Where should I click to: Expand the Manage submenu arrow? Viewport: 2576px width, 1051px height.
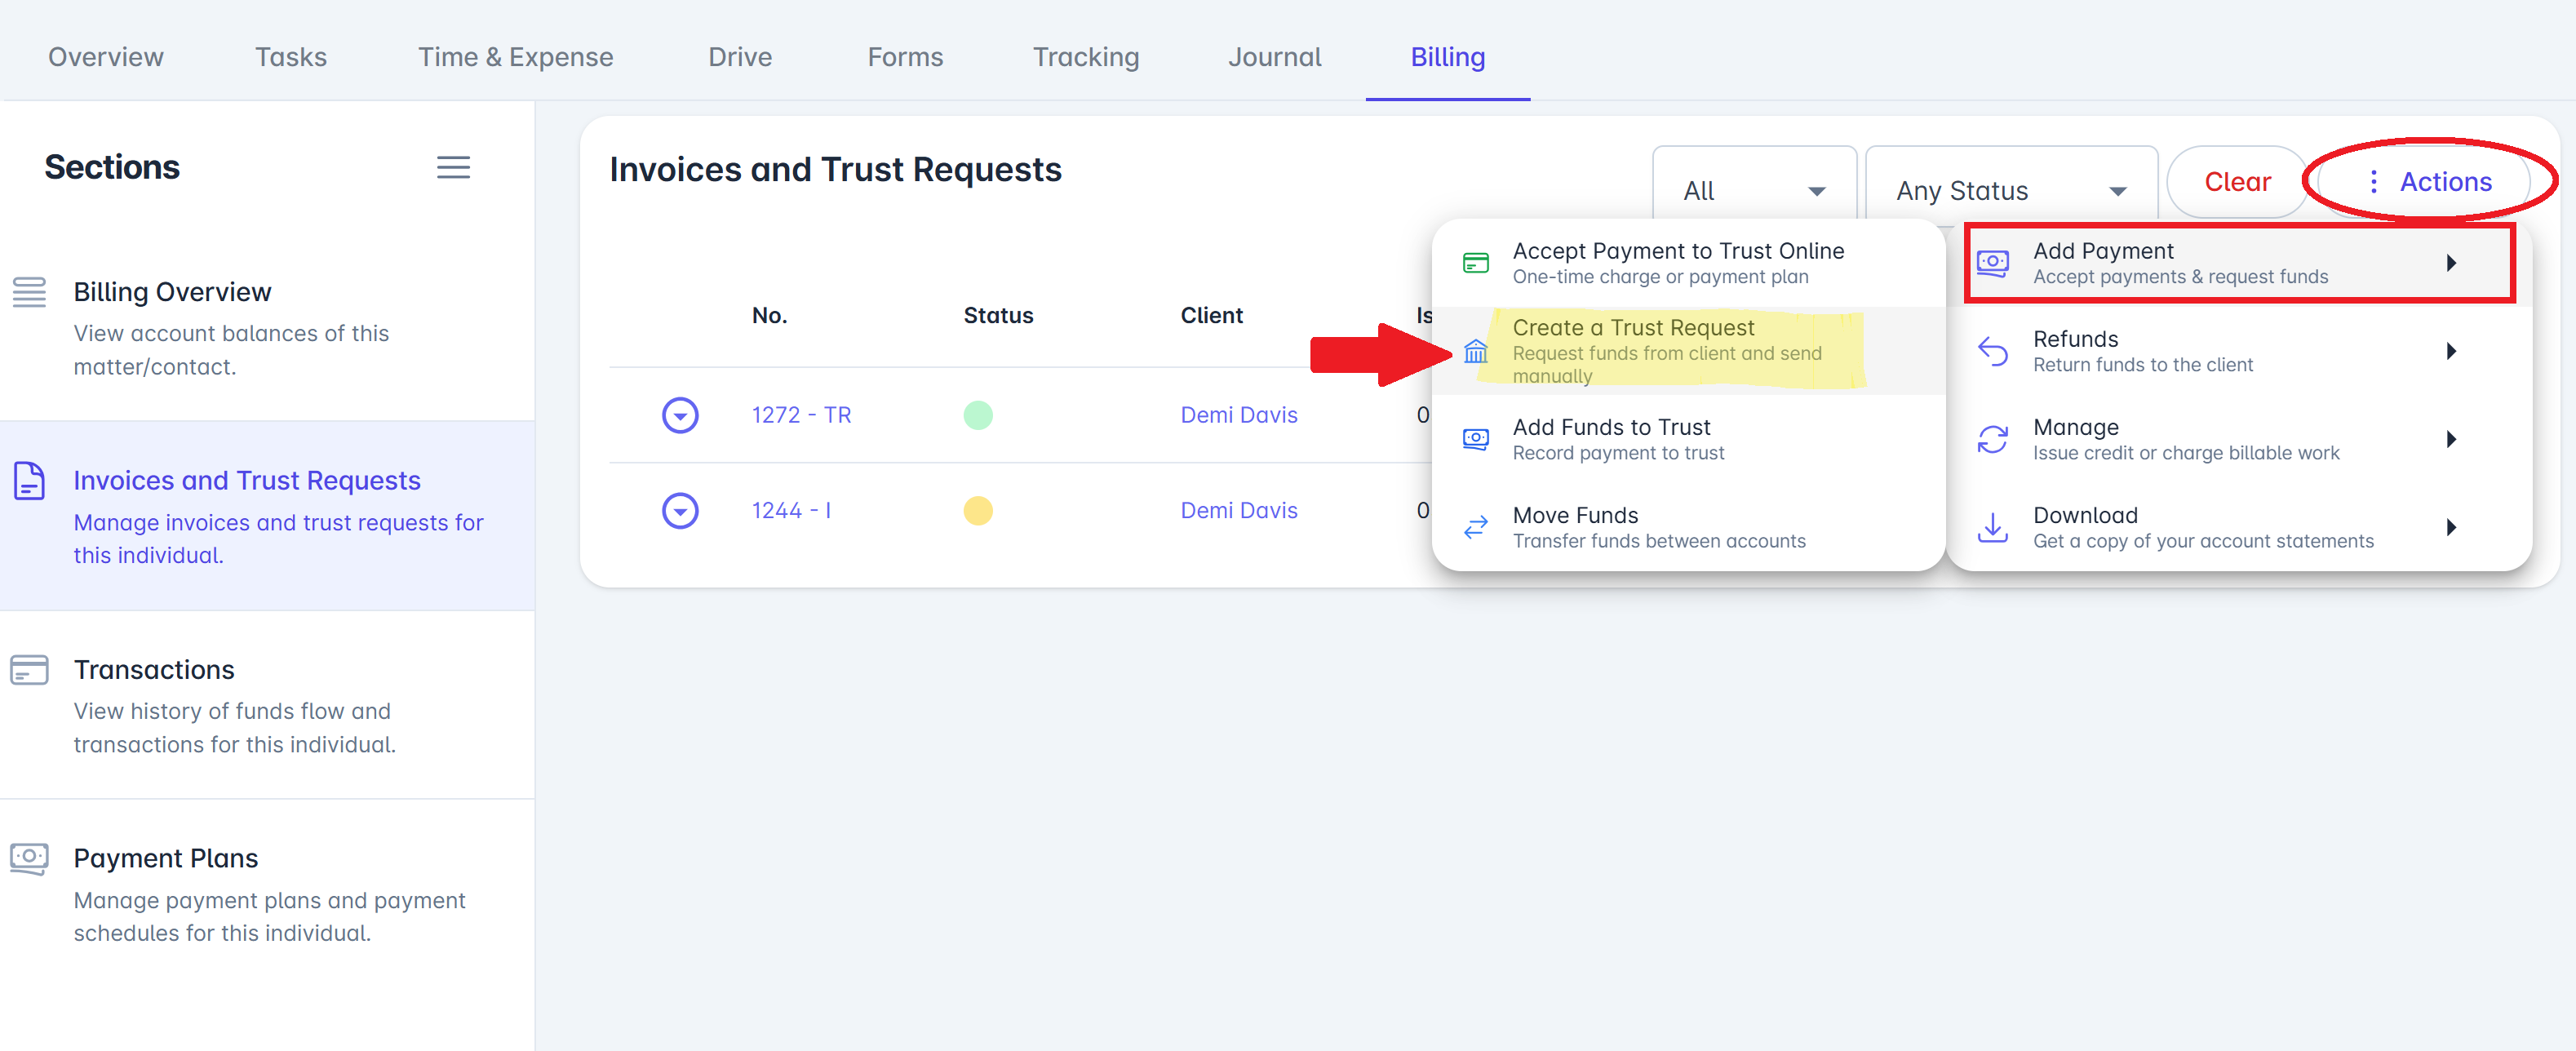pos(2451,439)
